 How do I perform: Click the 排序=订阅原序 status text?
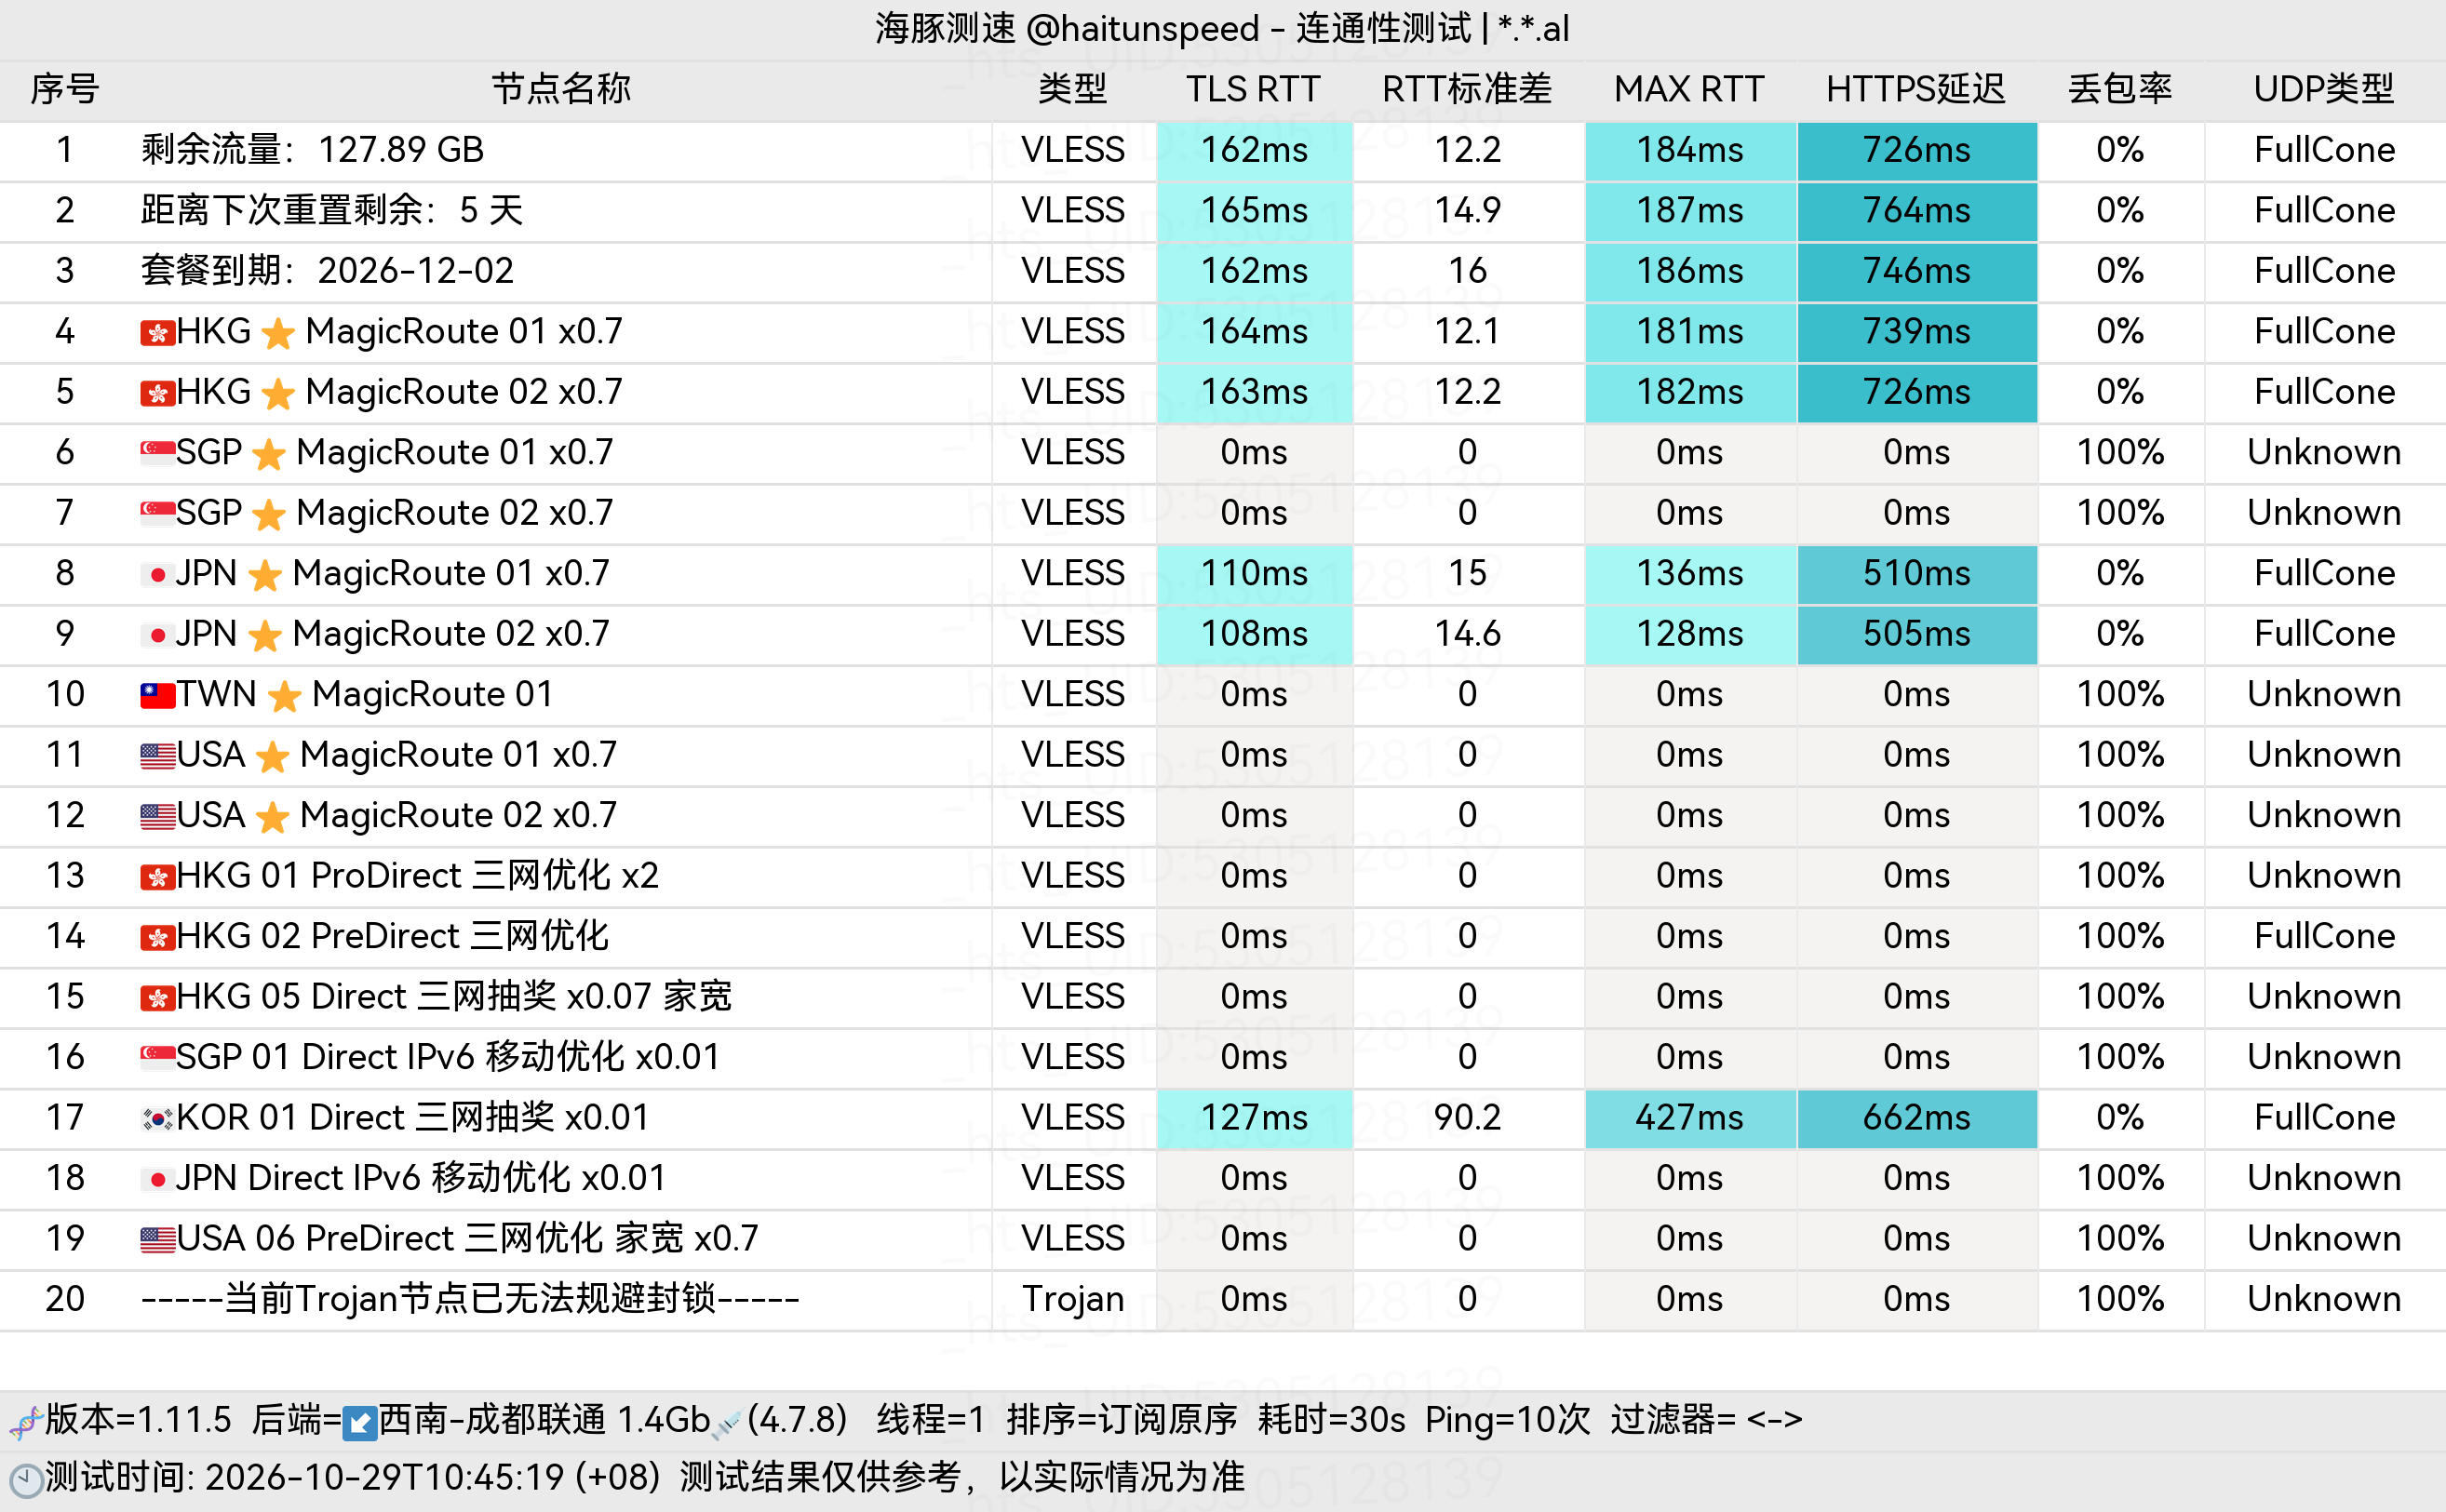[1122, 1420]
